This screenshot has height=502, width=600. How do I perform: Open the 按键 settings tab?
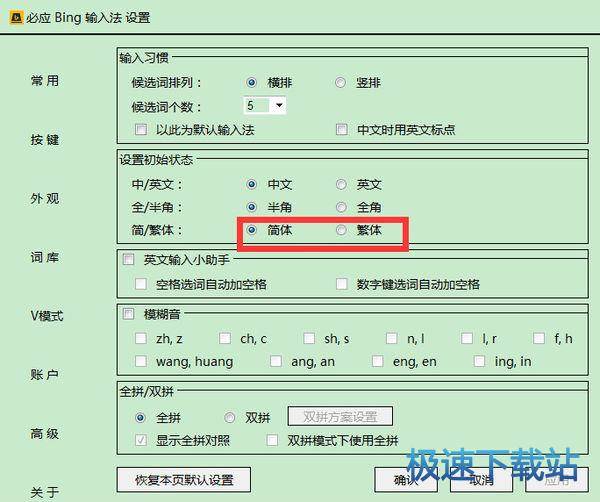click(x=45, y=140)
